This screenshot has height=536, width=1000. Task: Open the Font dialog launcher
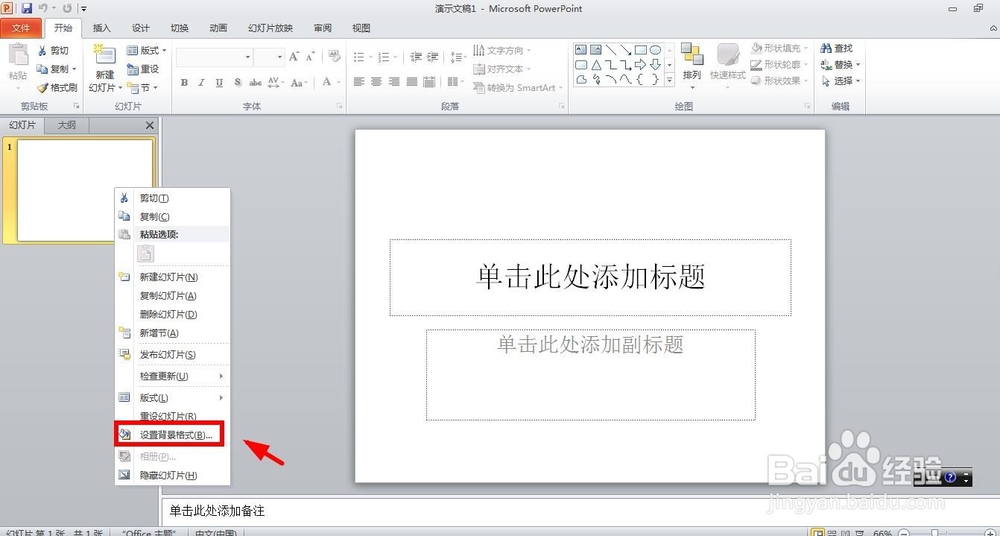click(339, 106)
